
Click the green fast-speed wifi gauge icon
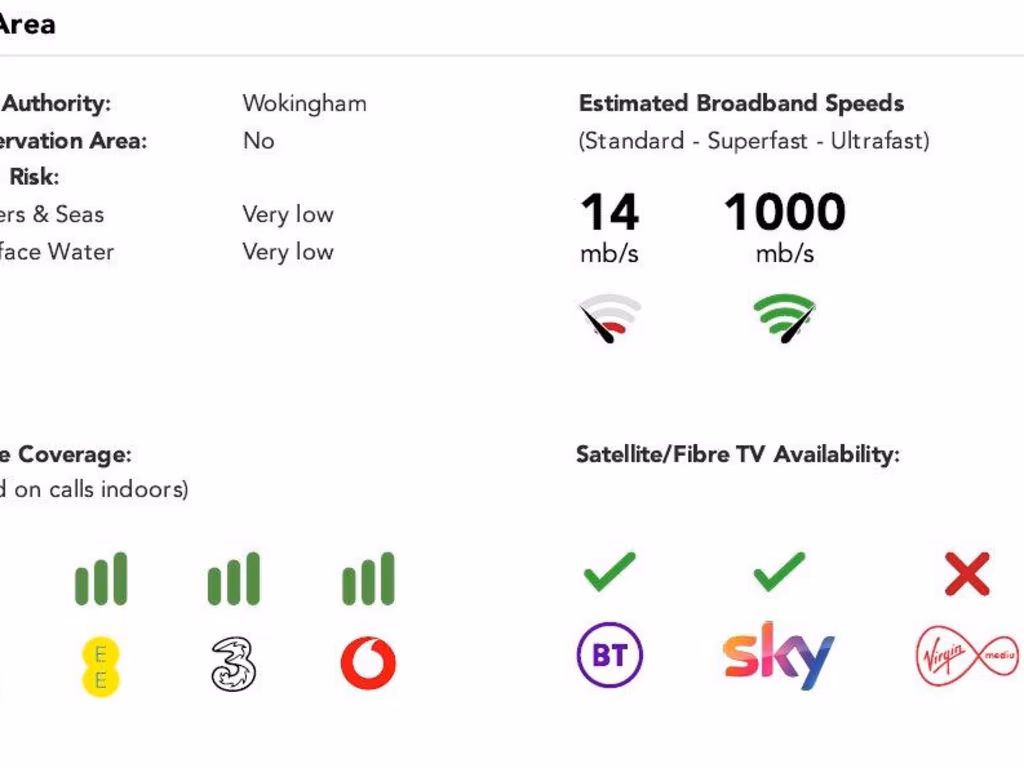pos(785,318)
